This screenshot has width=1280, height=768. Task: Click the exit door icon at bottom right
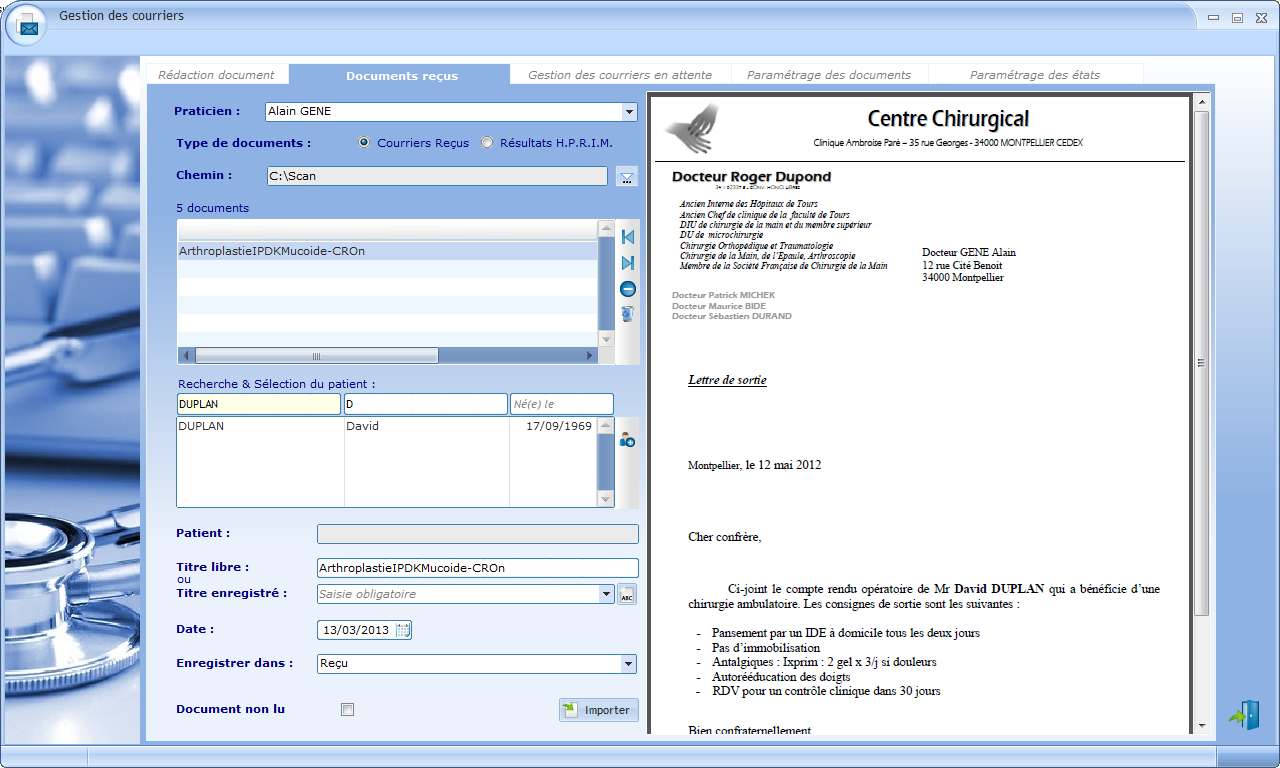[1243, 715]
